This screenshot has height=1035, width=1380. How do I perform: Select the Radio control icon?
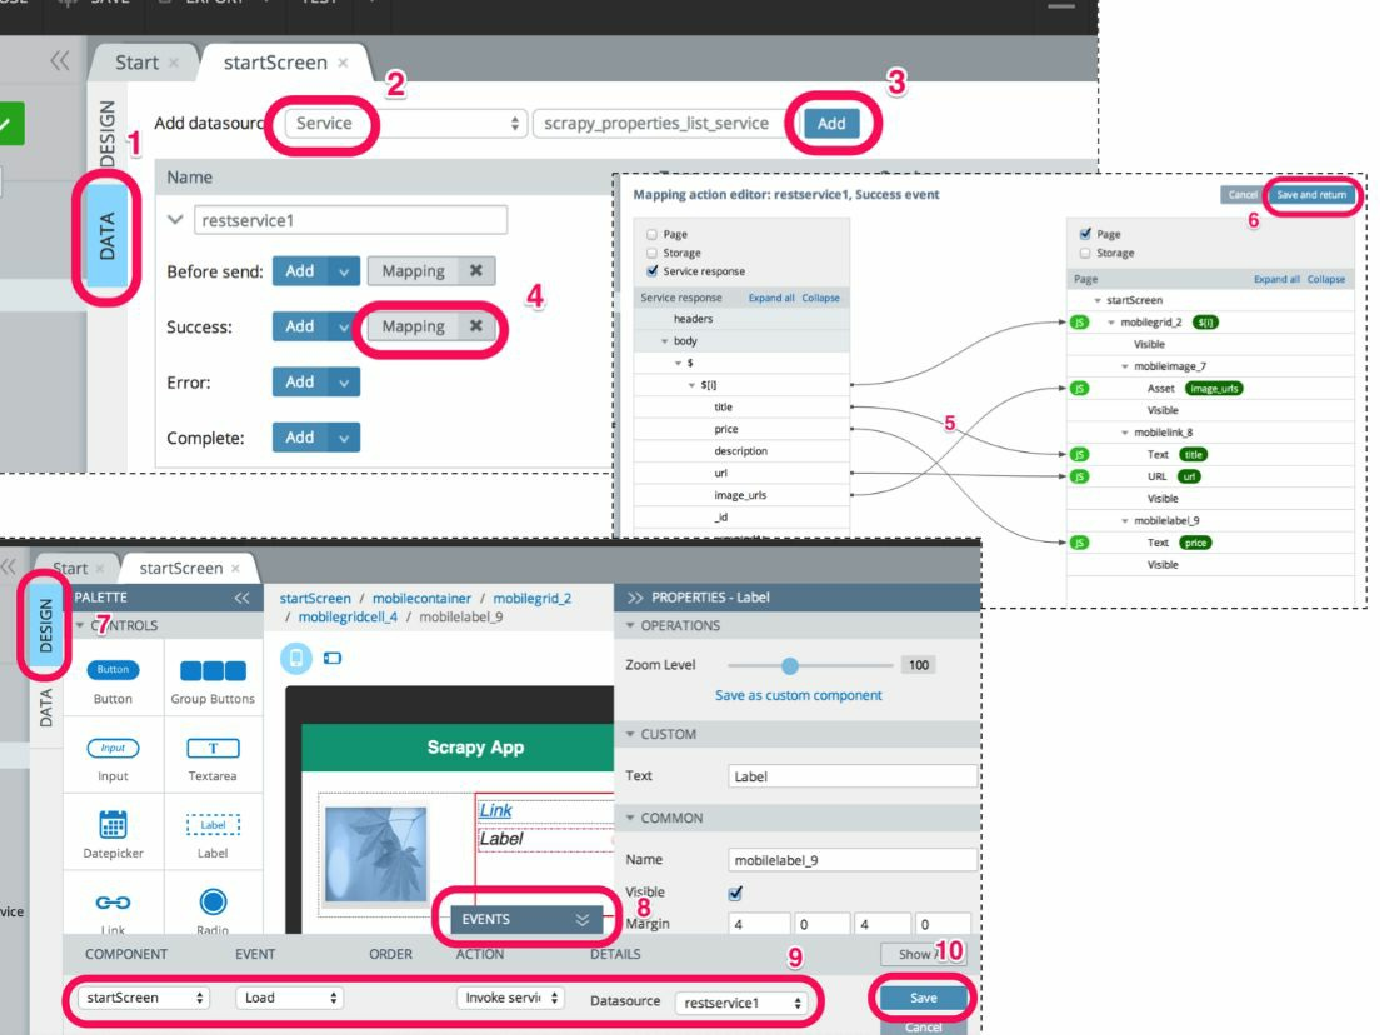coord(213,902)
